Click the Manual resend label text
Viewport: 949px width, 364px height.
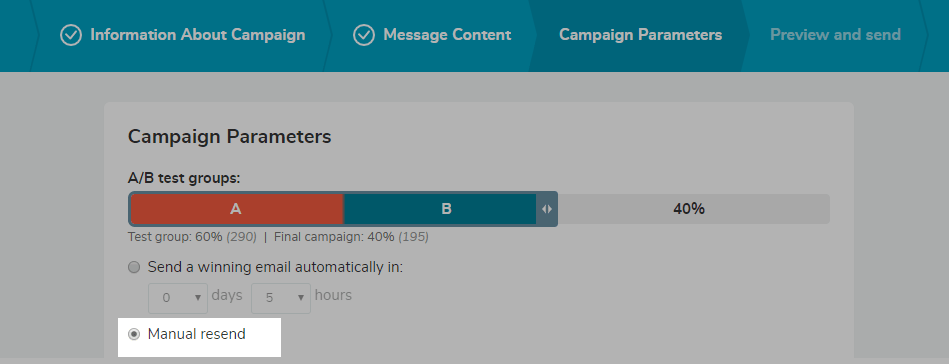click(x=197, y=334)
